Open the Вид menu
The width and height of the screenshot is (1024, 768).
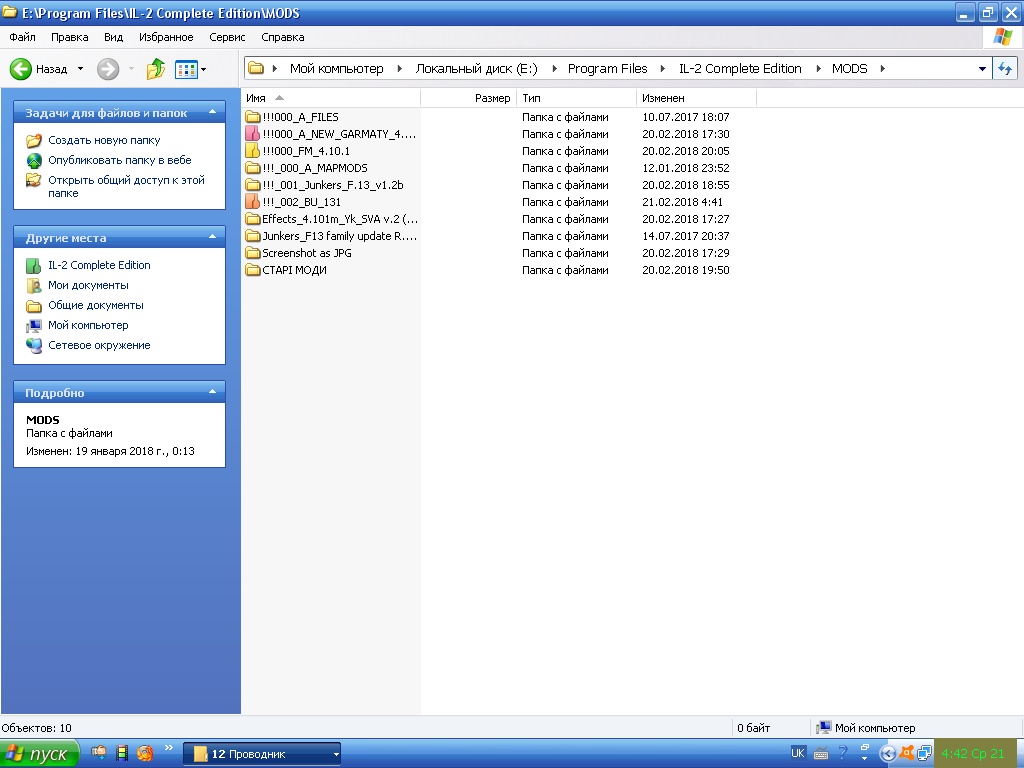114,37
